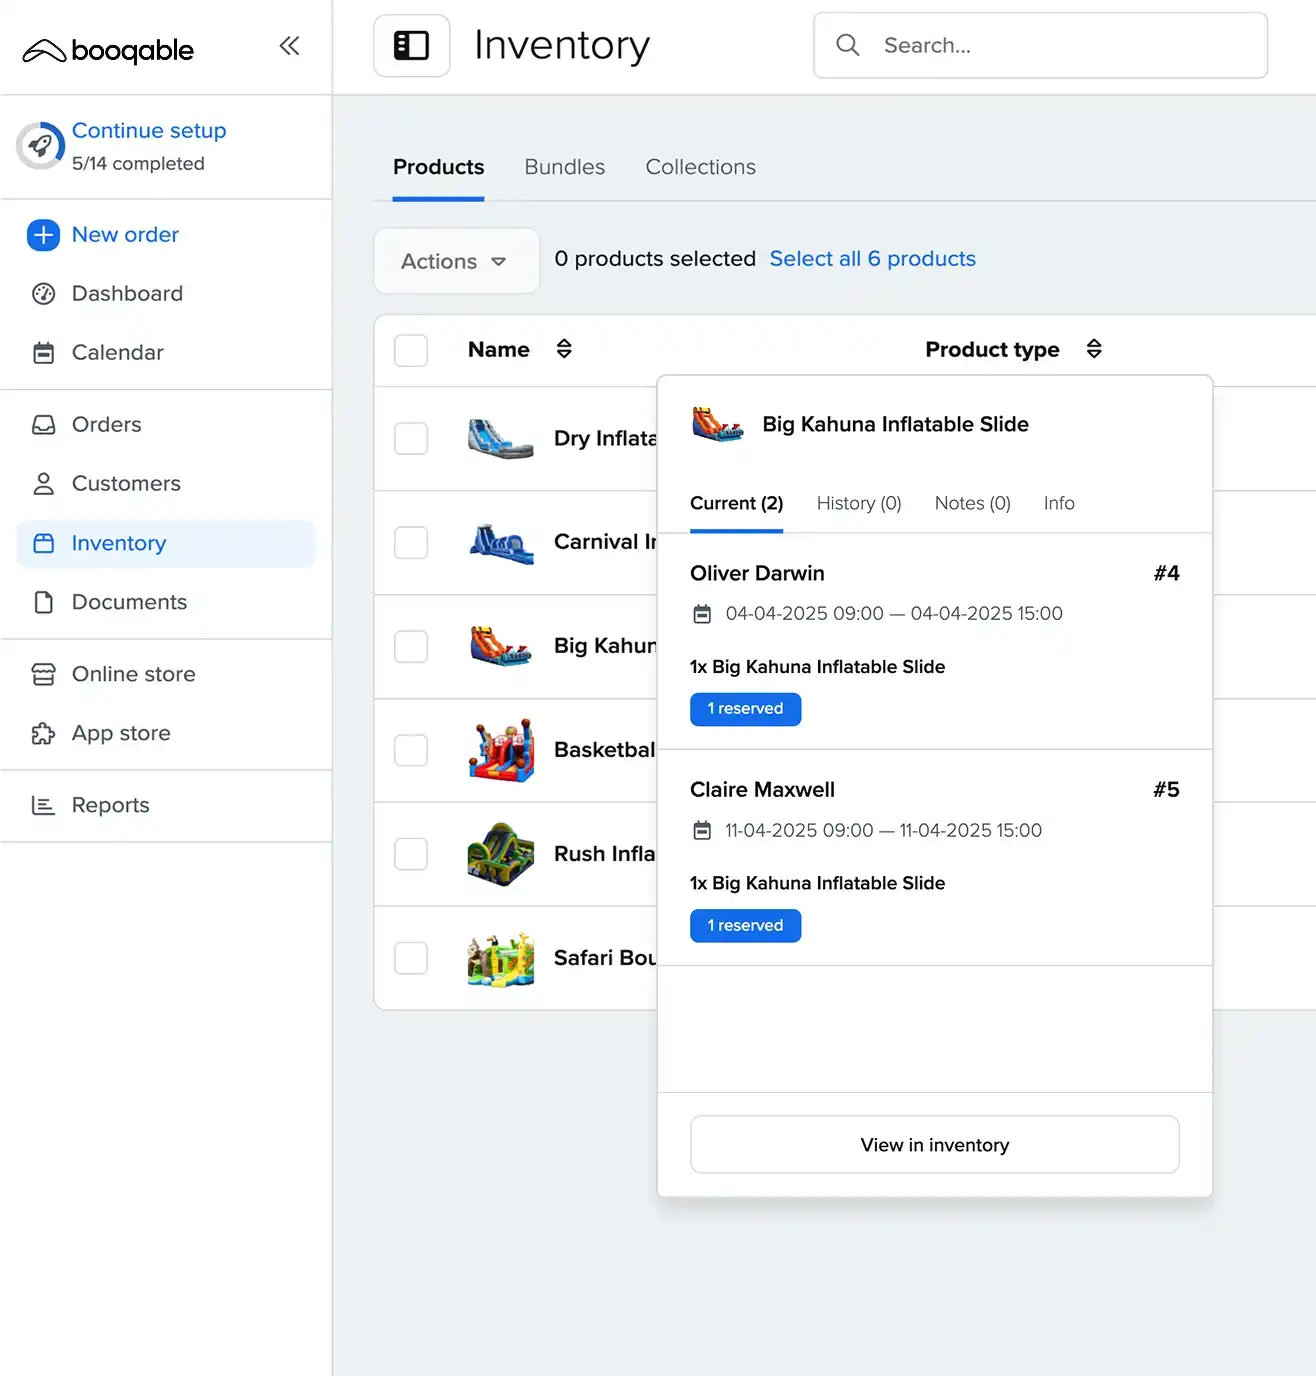Click the 5/14 setup progress indicator

point(138,162)
